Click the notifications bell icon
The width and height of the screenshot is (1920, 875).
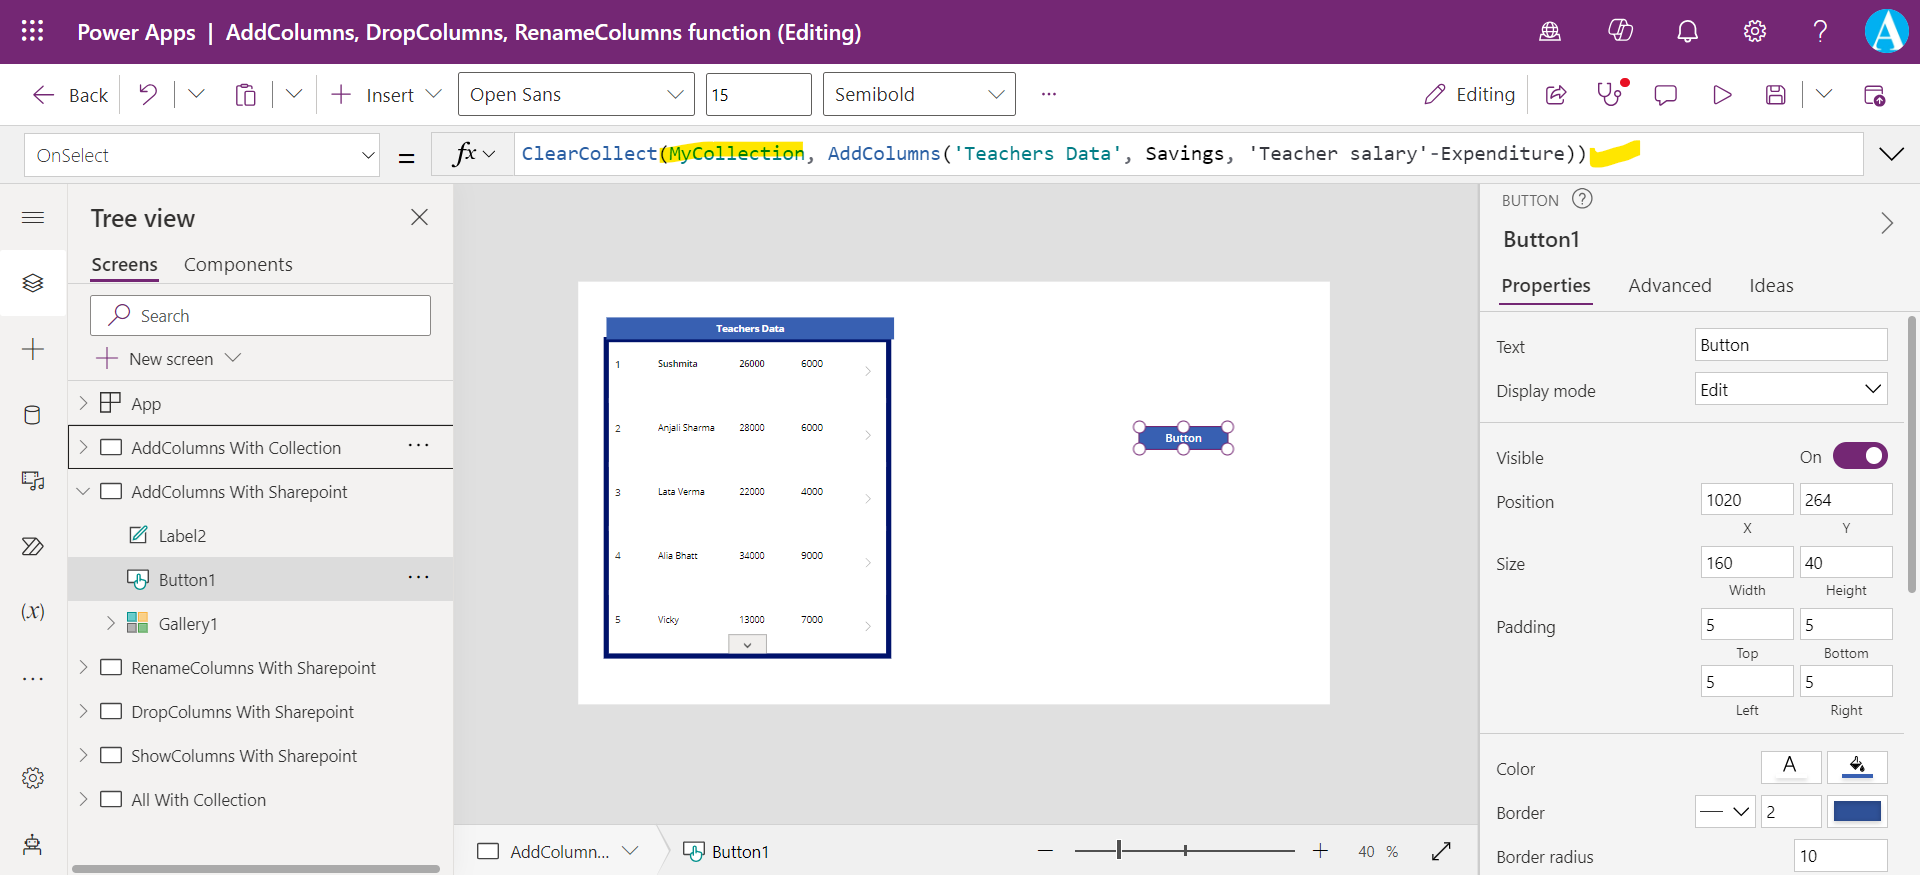(x=1687, y=32)
